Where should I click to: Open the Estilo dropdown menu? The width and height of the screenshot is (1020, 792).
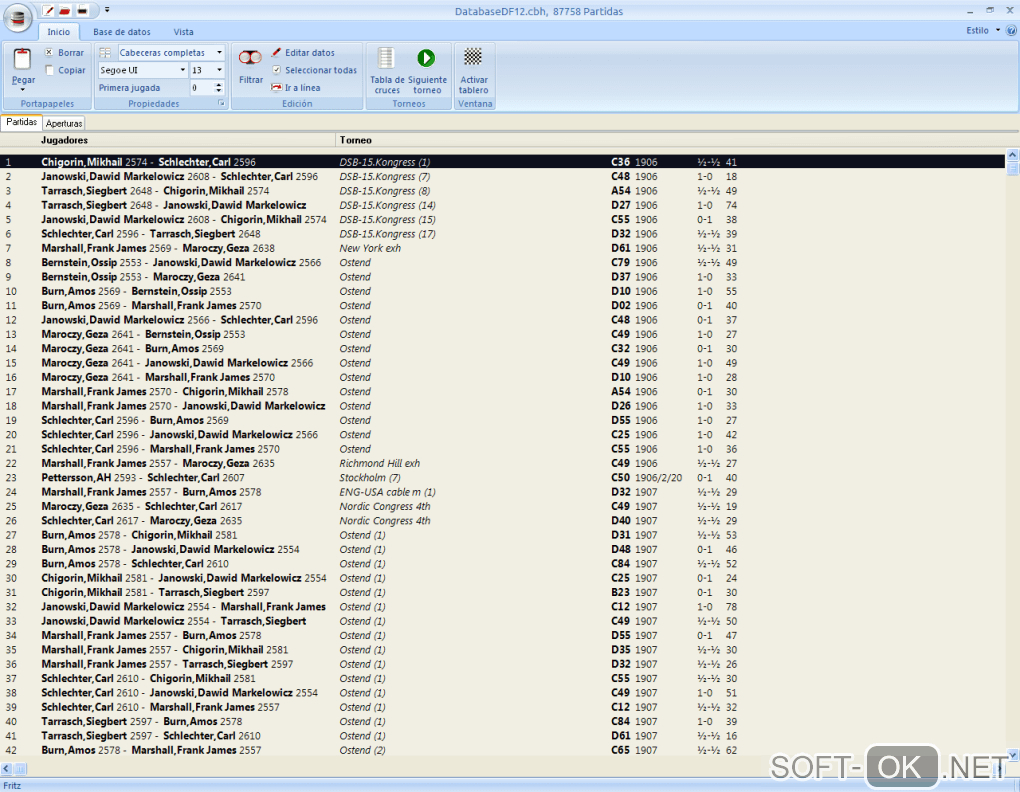pyautogui.click(x=983, y=31)
